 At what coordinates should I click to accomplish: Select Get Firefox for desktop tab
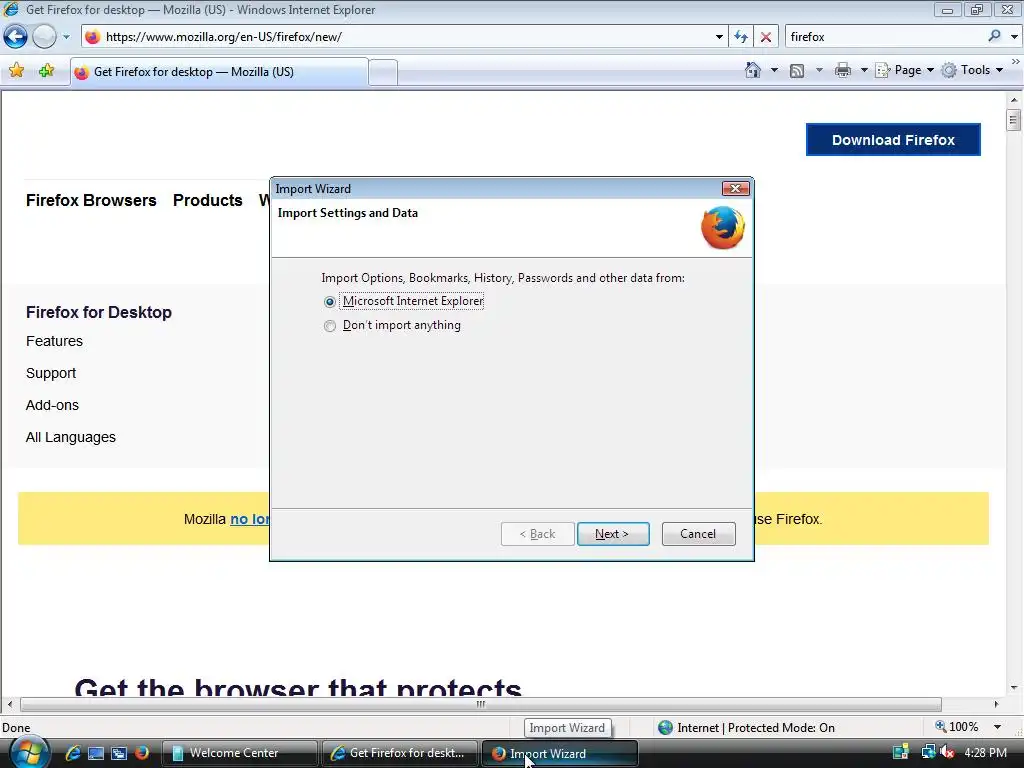point(219,72)
